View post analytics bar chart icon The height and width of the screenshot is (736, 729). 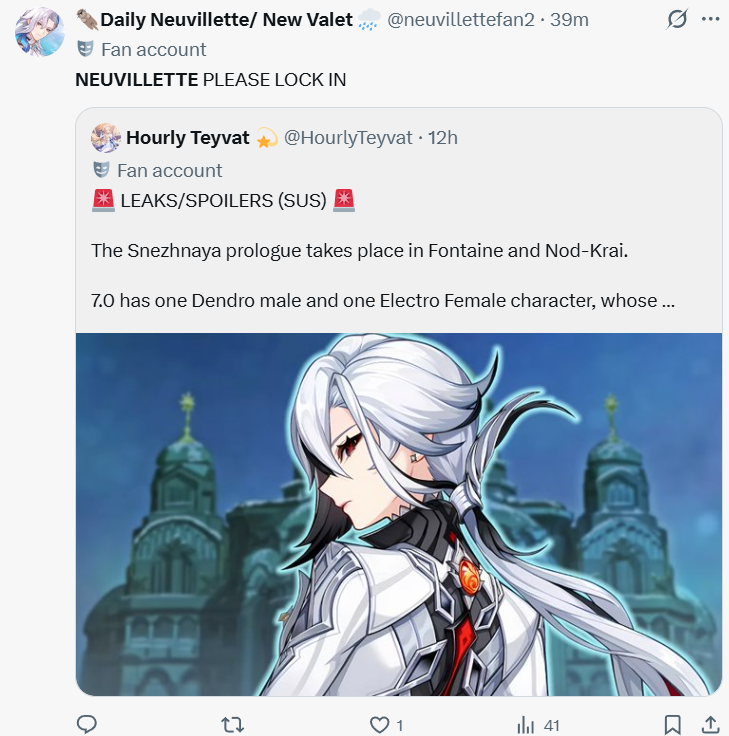click(526, 725)
